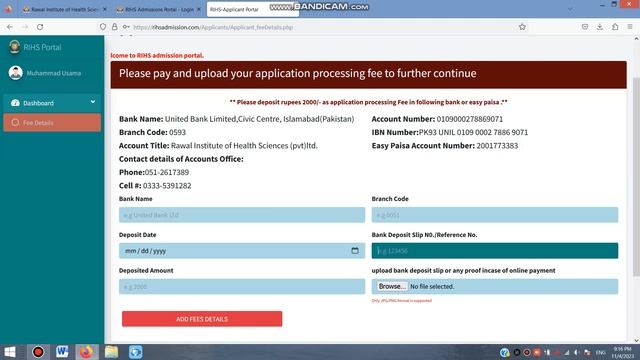
Task: Close the Rawal Institute of Health Sciences tab
Action: click(x=104, y=9)
